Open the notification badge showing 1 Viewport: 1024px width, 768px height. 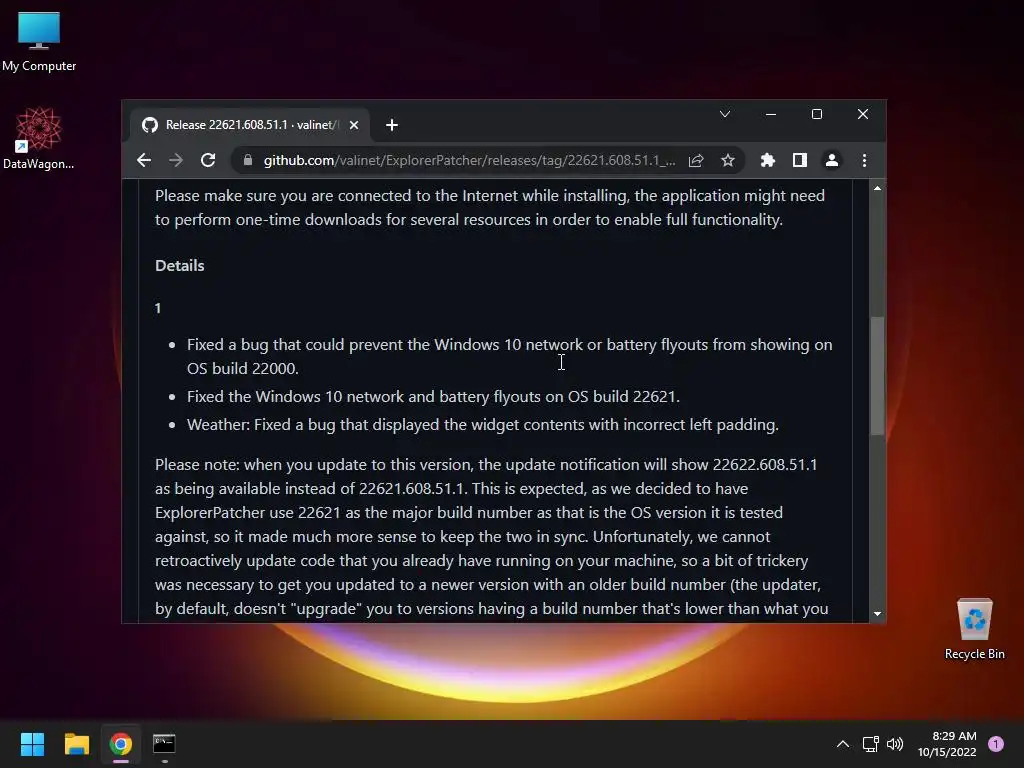(x=996, y=744)
